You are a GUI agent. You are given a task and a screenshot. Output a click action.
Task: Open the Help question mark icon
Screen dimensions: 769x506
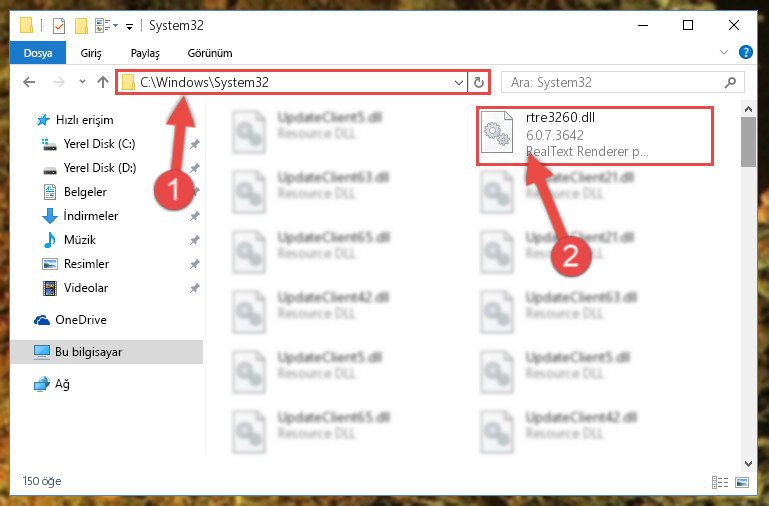(745, 52)
